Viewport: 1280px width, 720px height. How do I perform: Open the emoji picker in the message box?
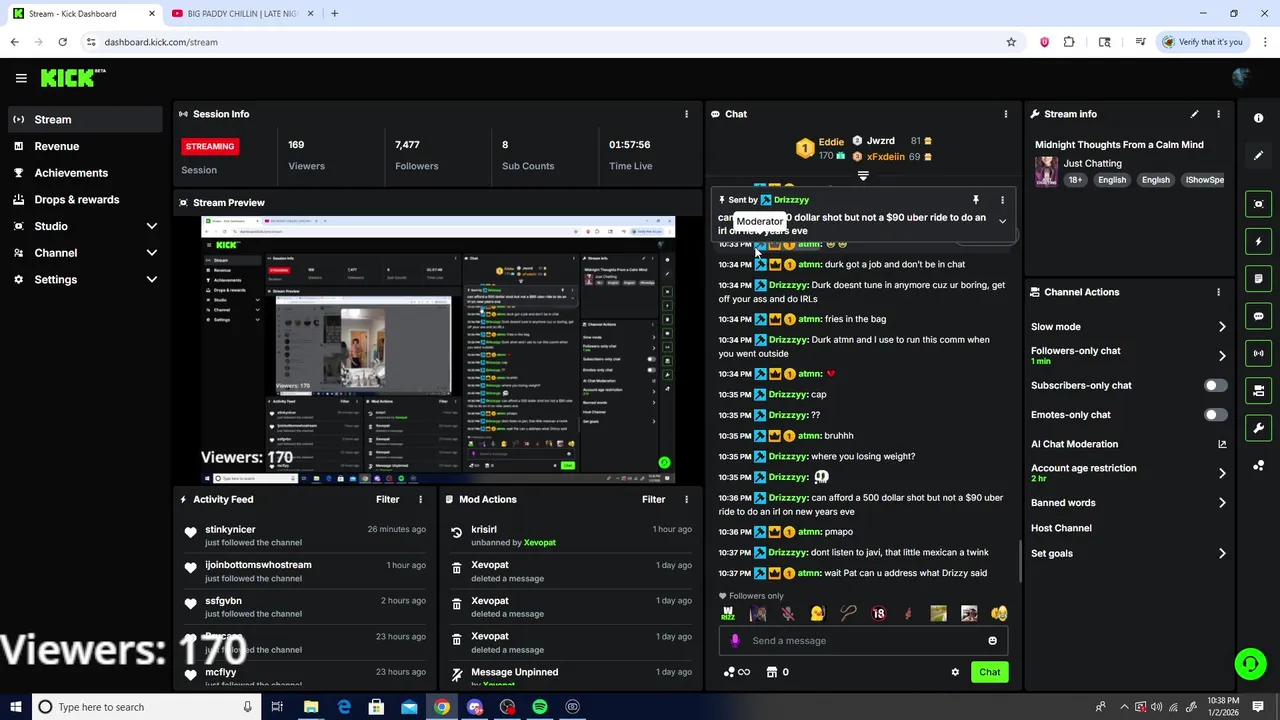click(x=992, y=641)
